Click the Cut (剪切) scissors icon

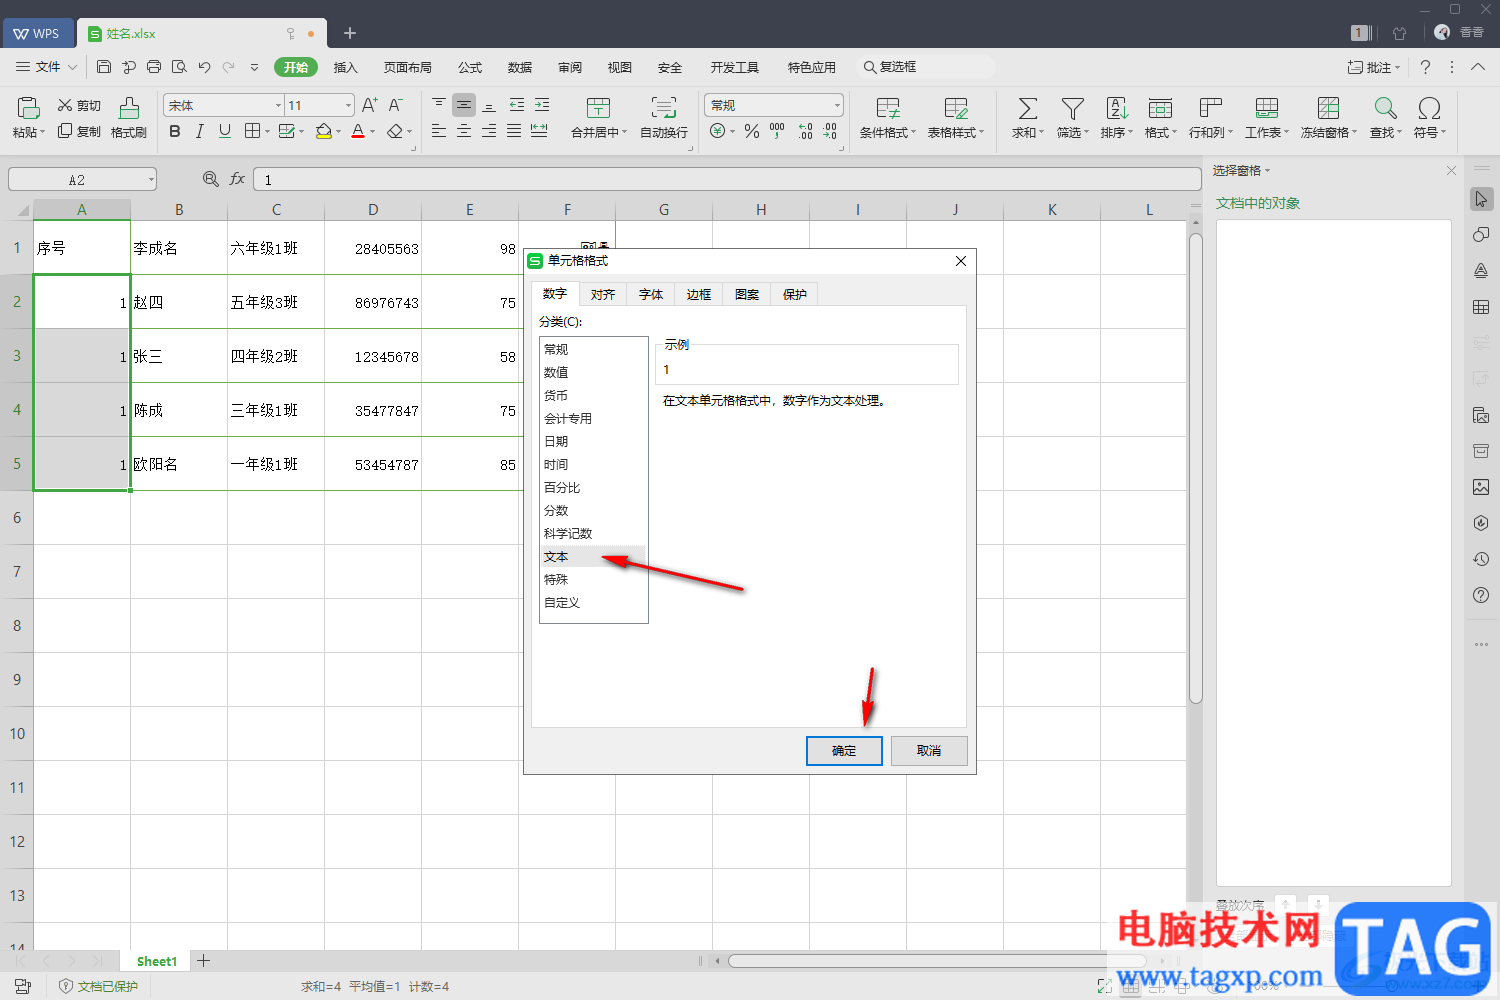(x=65, y=105)
